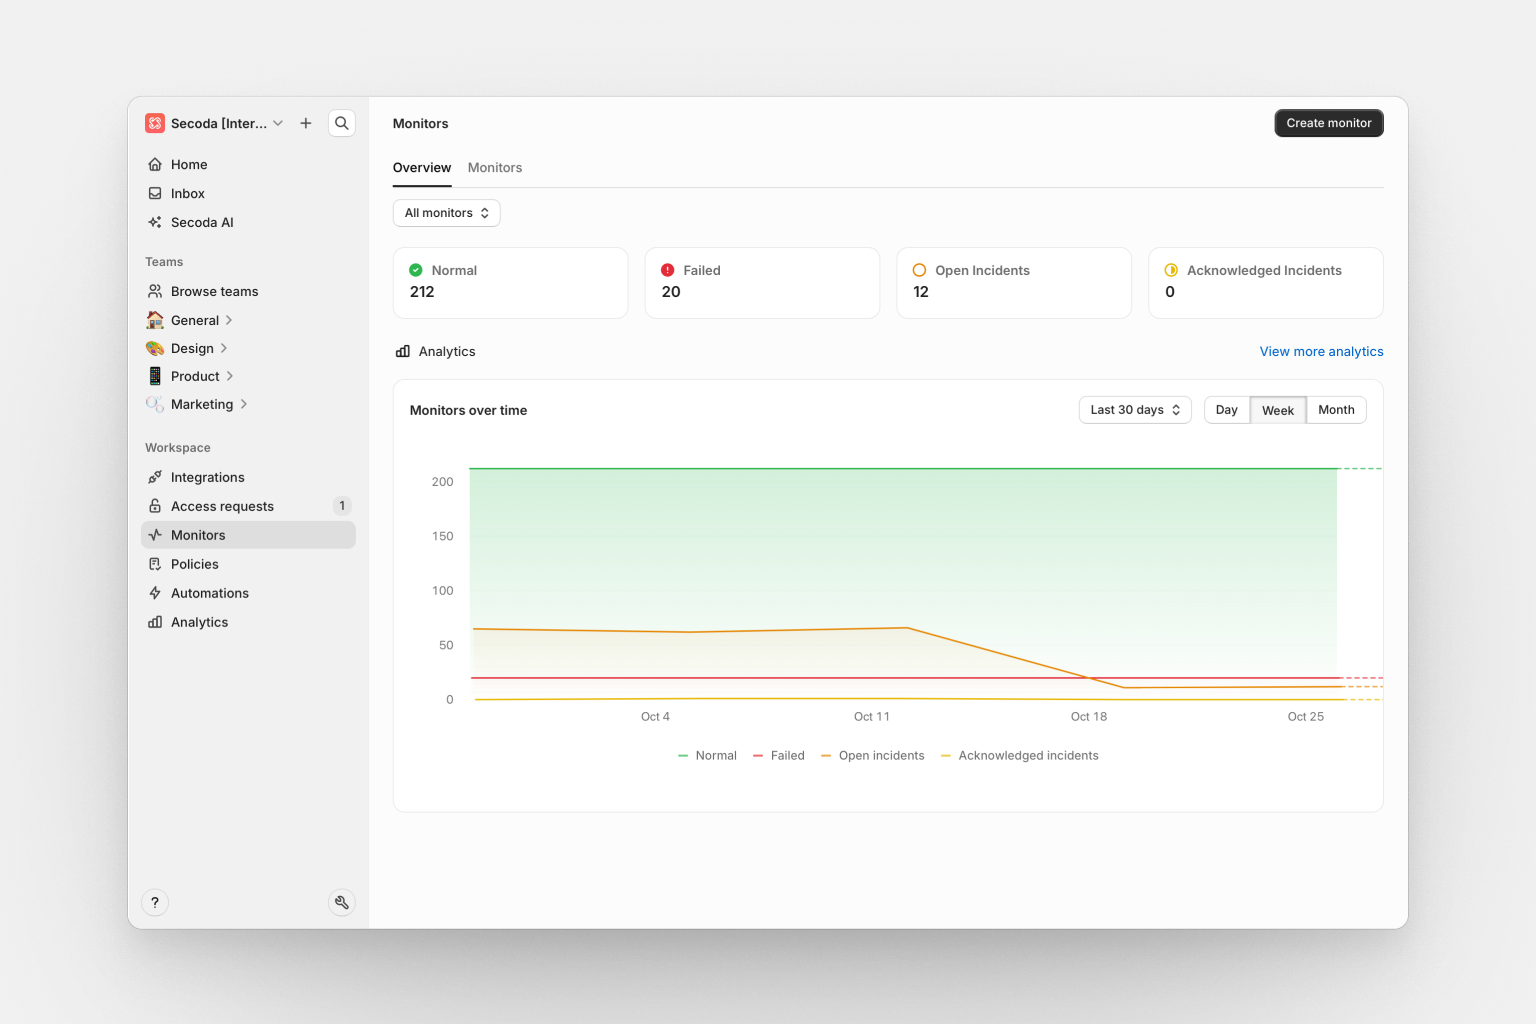The image size is (1536, 1024).
Task: Open the Last 30 days range dropdown
Action: click(x=1134, y=410)
